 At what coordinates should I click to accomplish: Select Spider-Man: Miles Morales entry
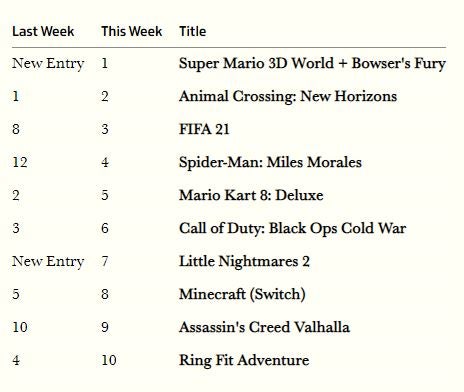tap(270, 162)
